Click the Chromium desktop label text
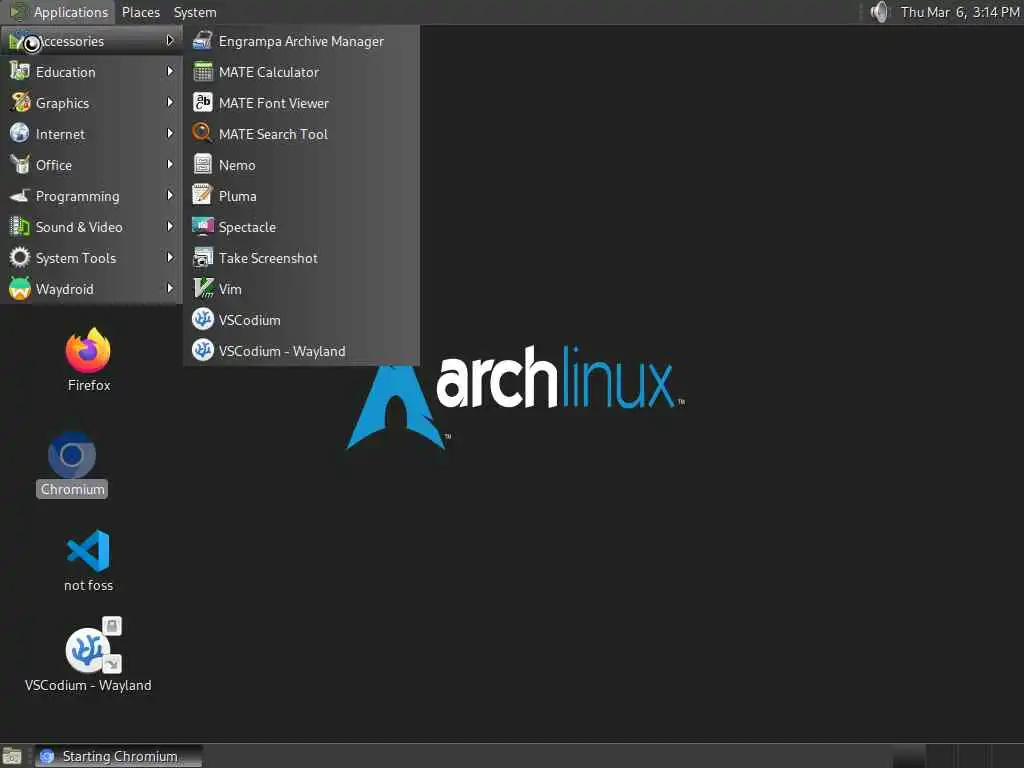The image size is (1024, 768). (72, 489)
